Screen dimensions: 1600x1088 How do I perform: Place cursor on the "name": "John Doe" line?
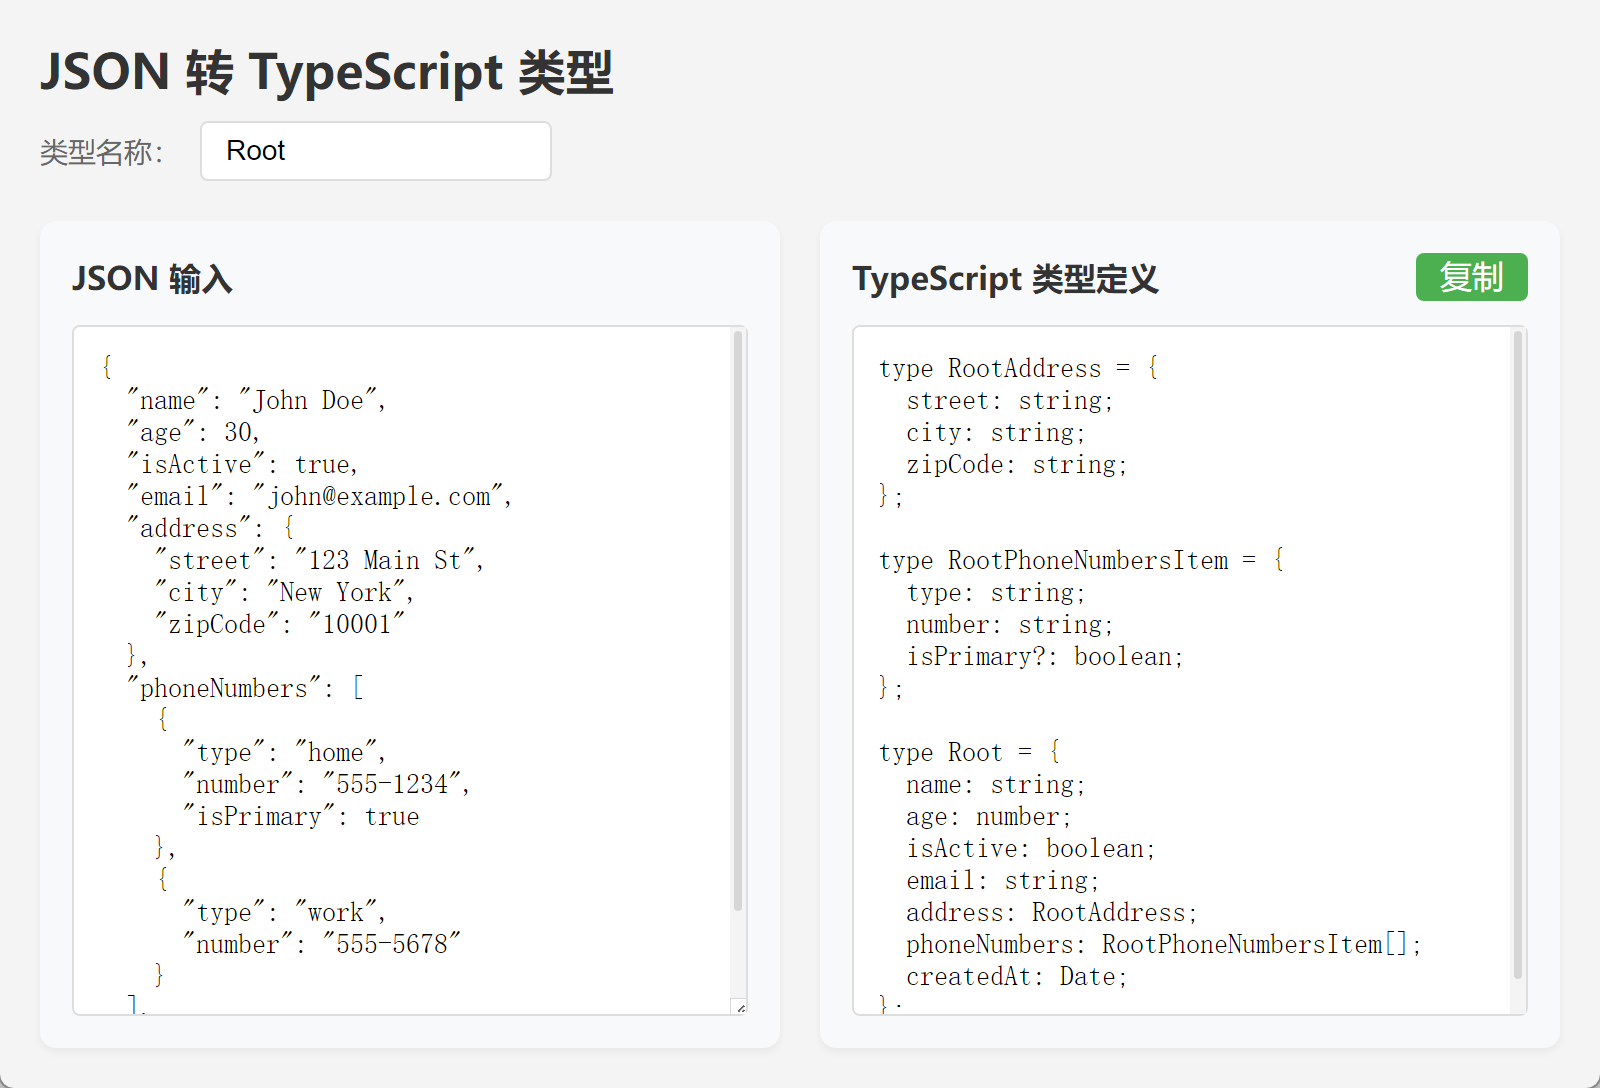click(256, 401)
